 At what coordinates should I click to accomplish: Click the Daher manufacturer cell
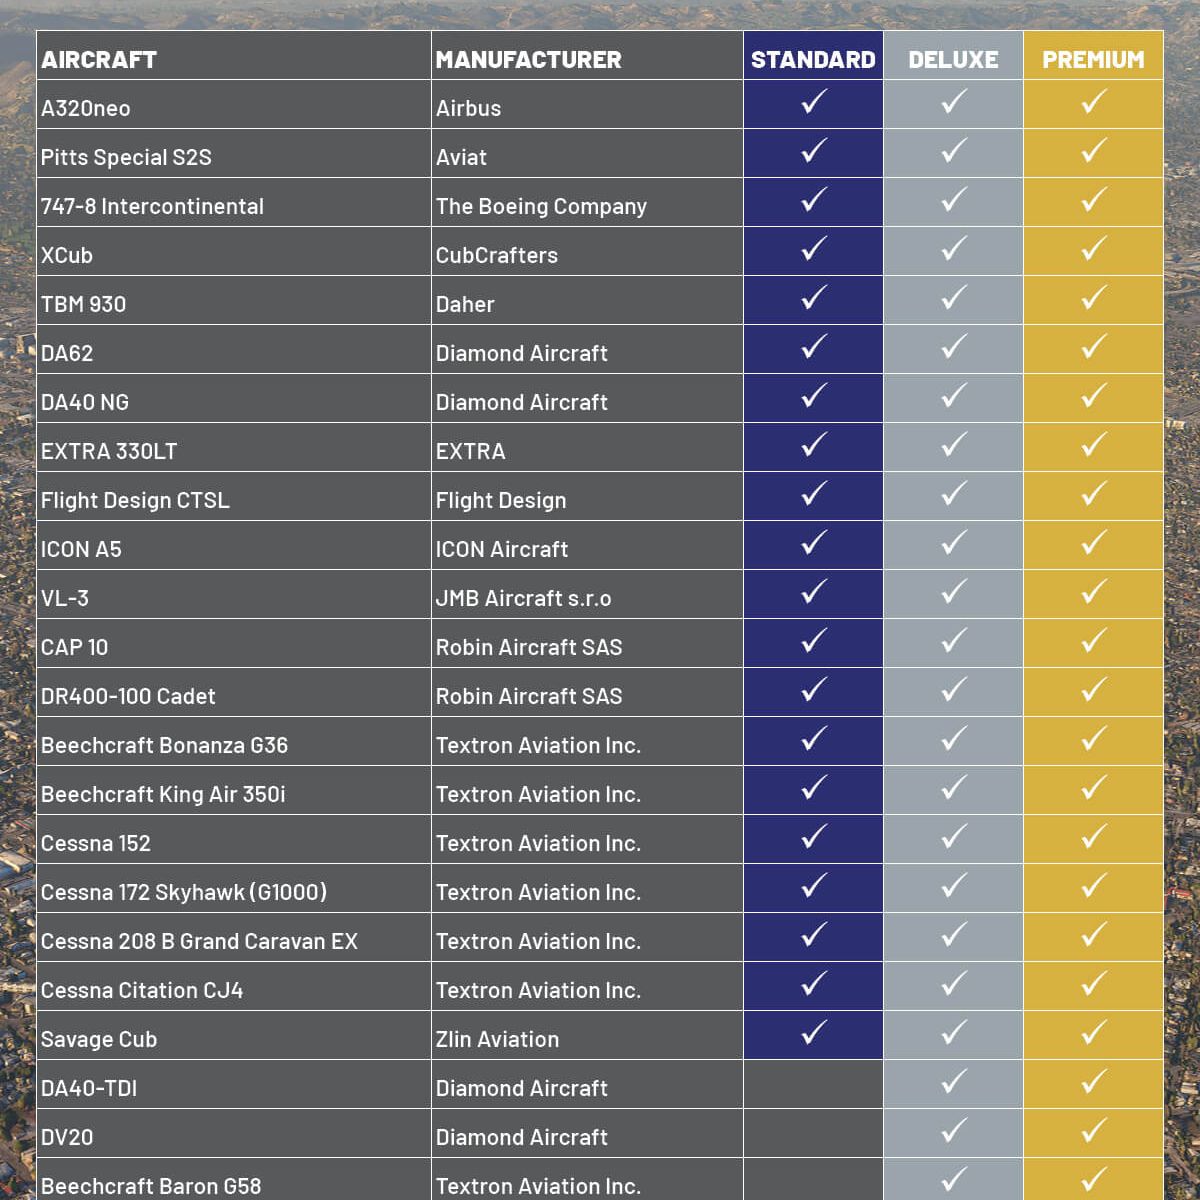click(465, 304)
